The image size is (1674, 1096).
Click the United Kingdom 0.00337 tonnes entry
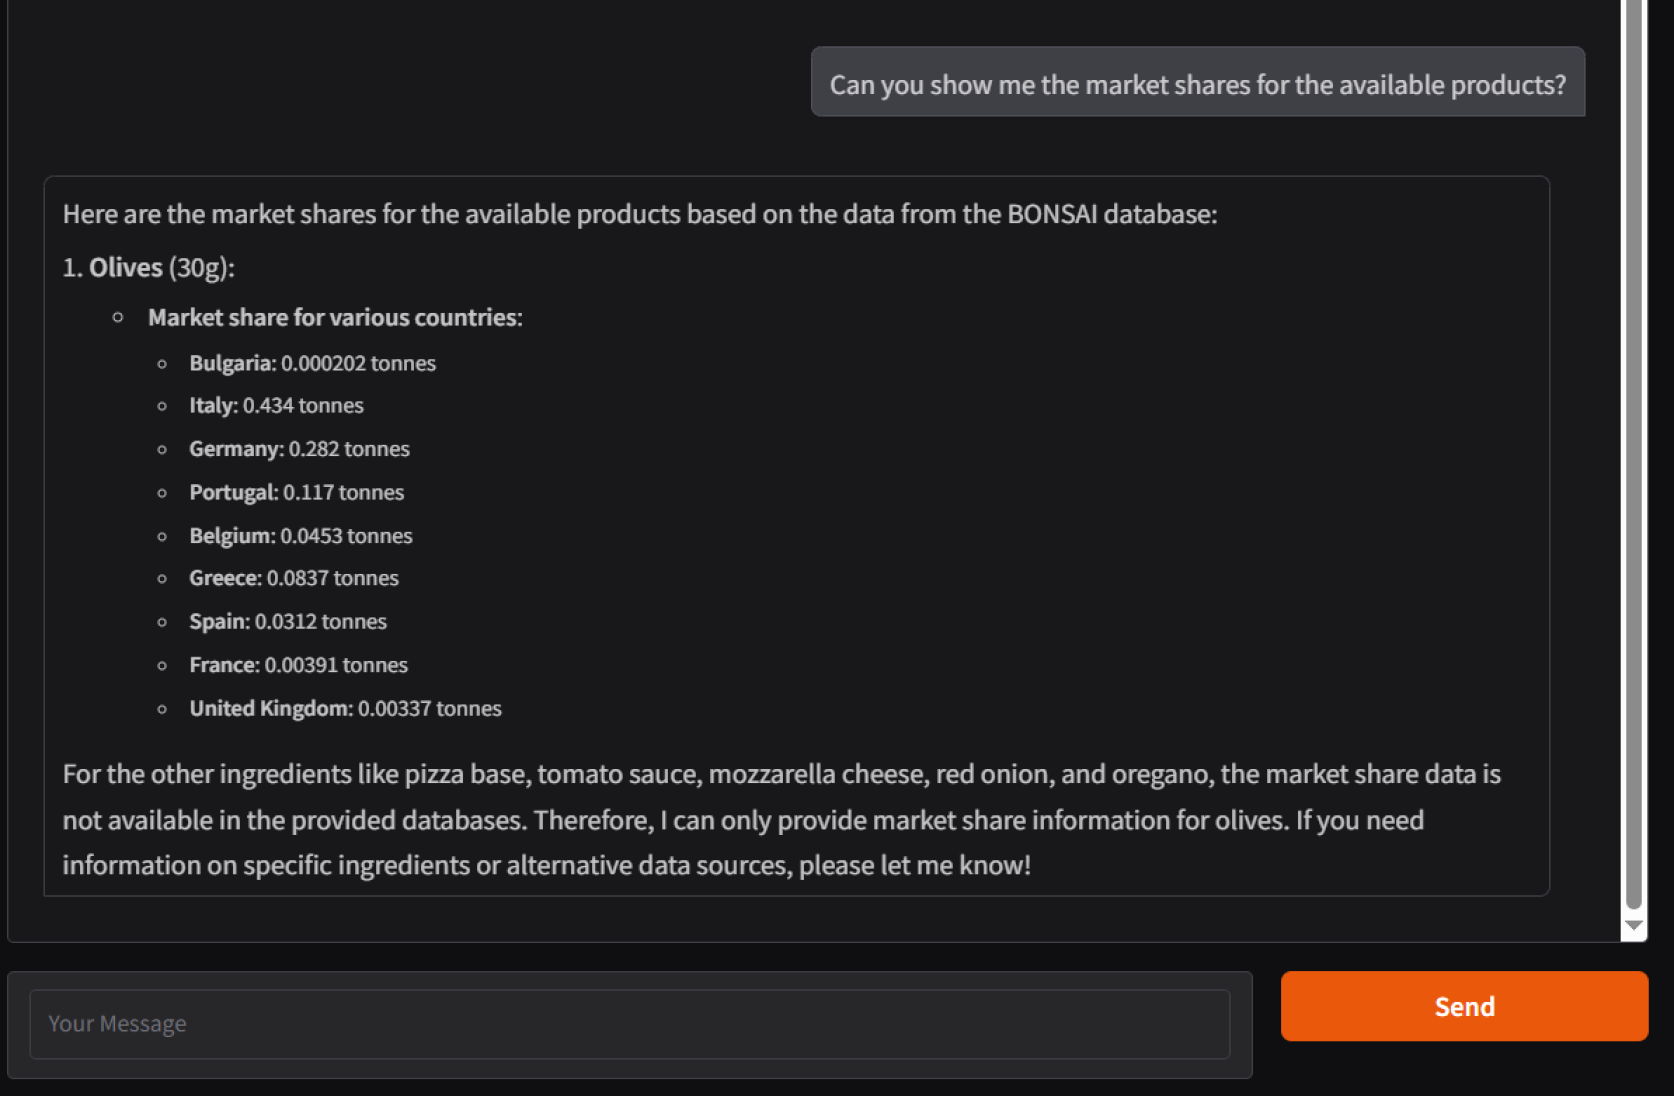(345, 709)
